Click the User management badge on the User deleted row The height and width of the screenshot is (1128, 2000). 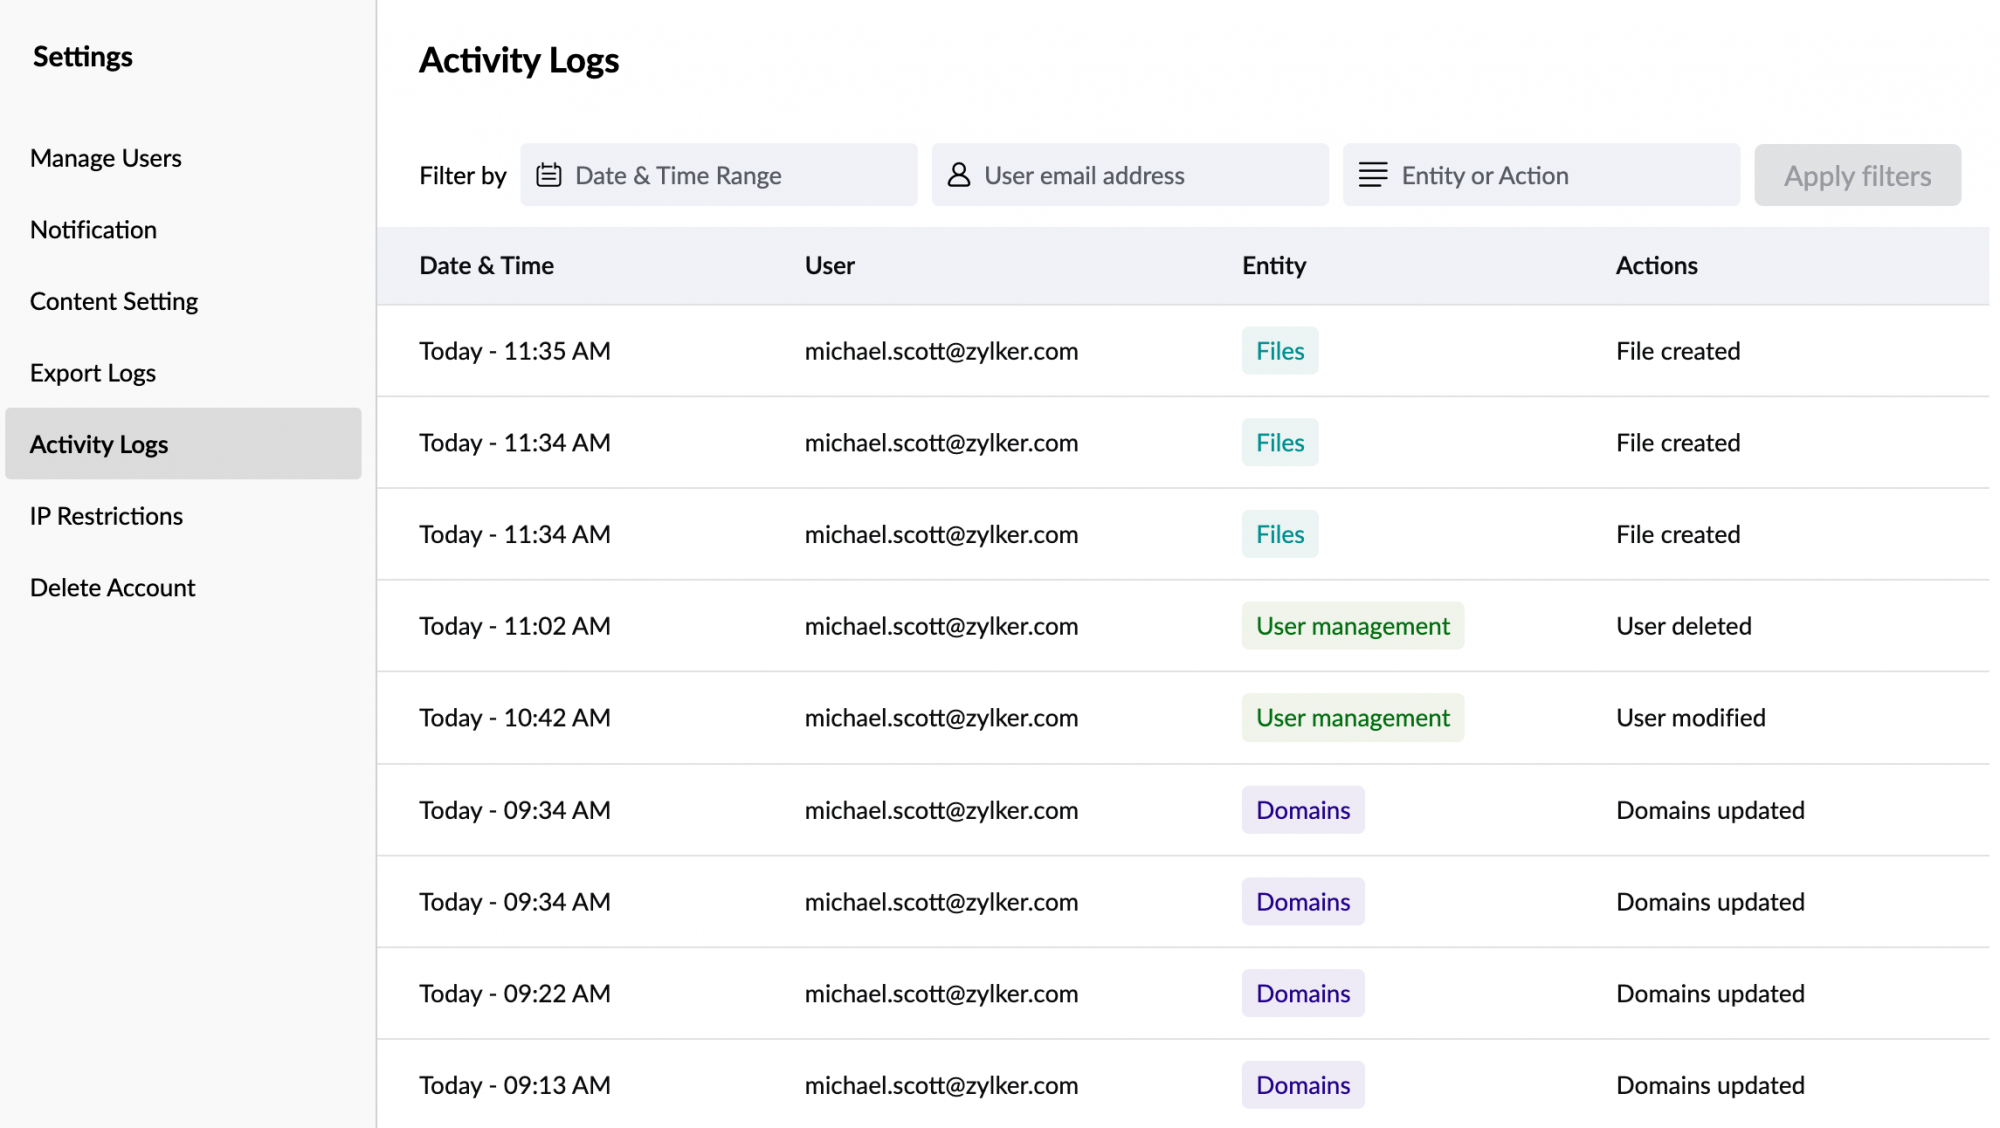click(1352, 626)
